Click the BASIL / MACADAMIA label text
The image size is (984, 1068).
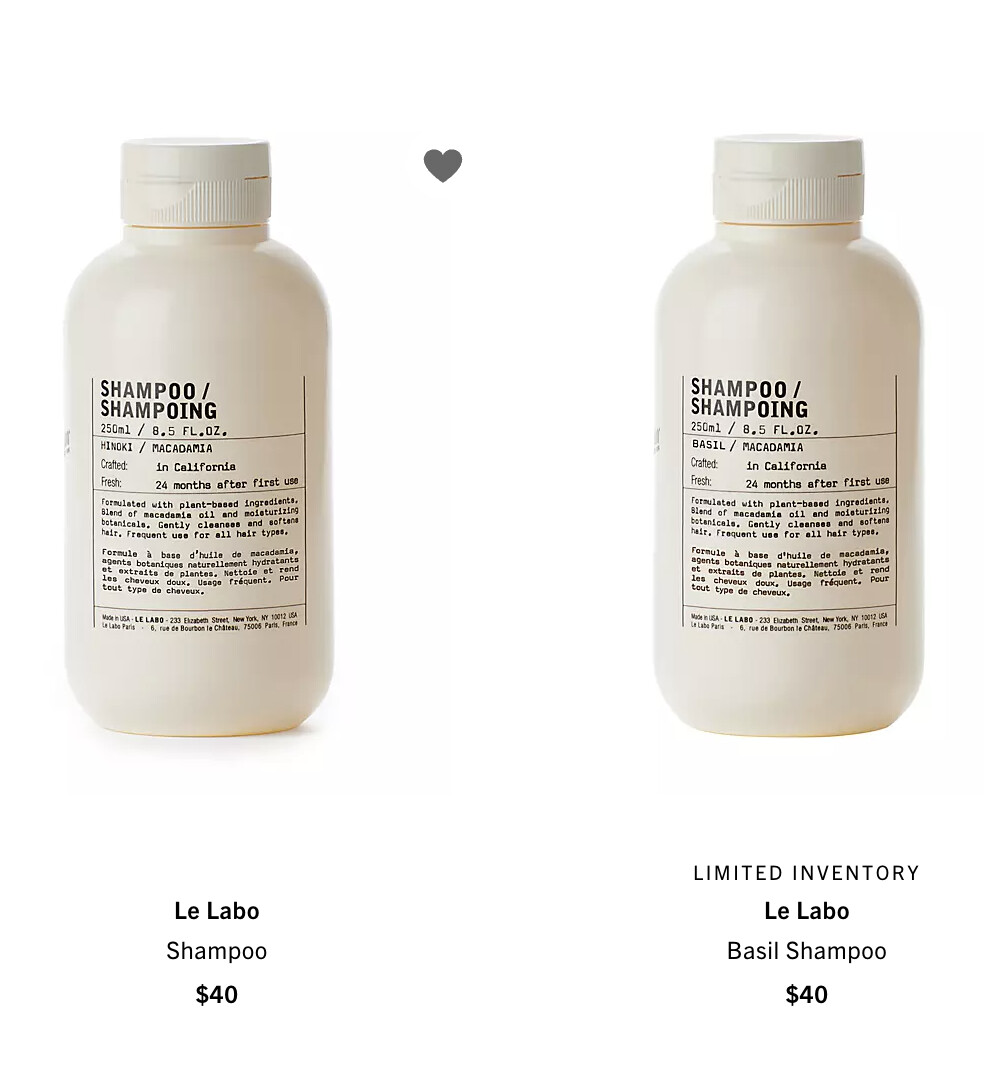(x=747, y=446)
